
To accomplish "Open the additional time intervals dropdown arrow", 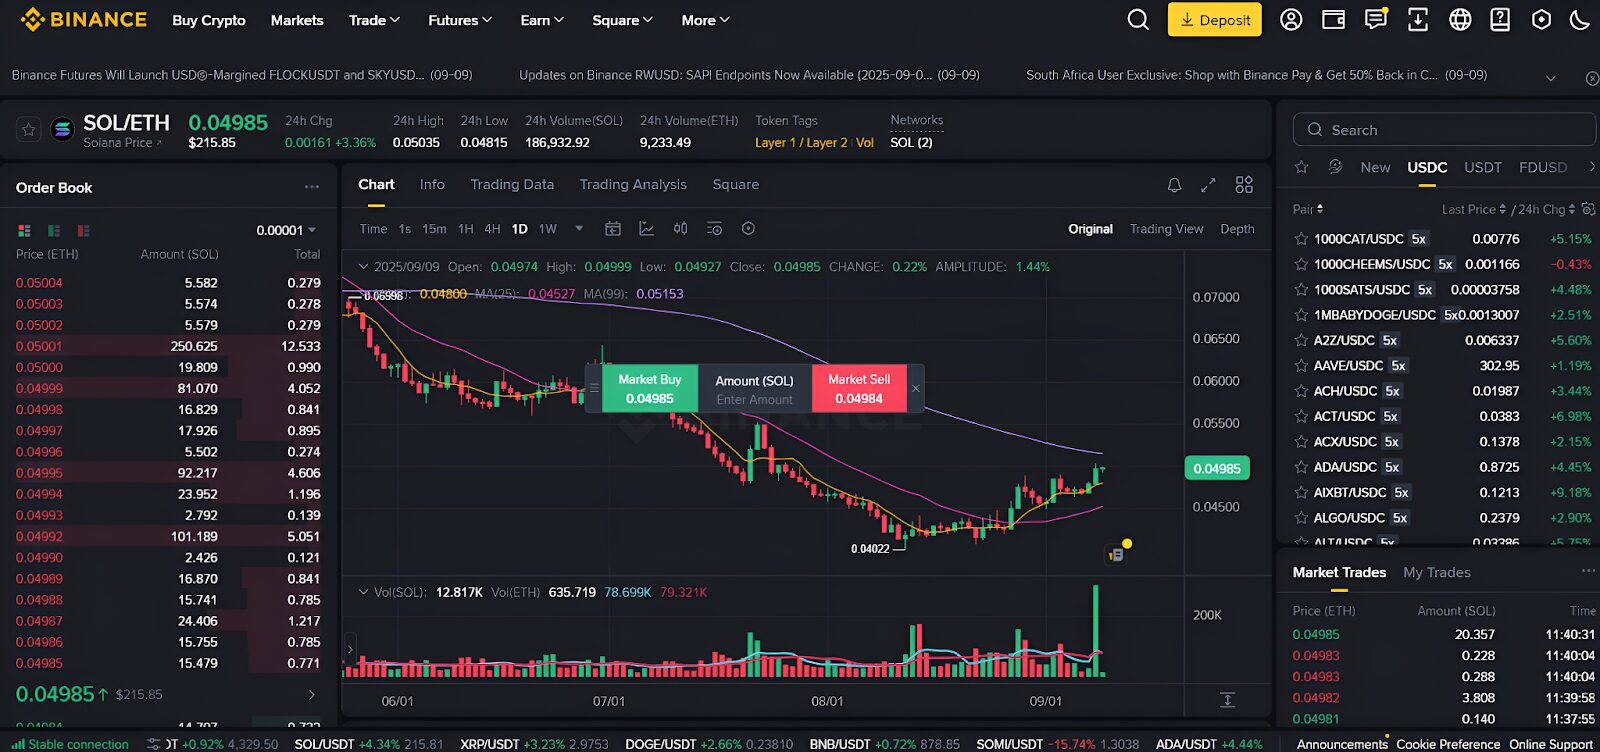I will [579, 229].
